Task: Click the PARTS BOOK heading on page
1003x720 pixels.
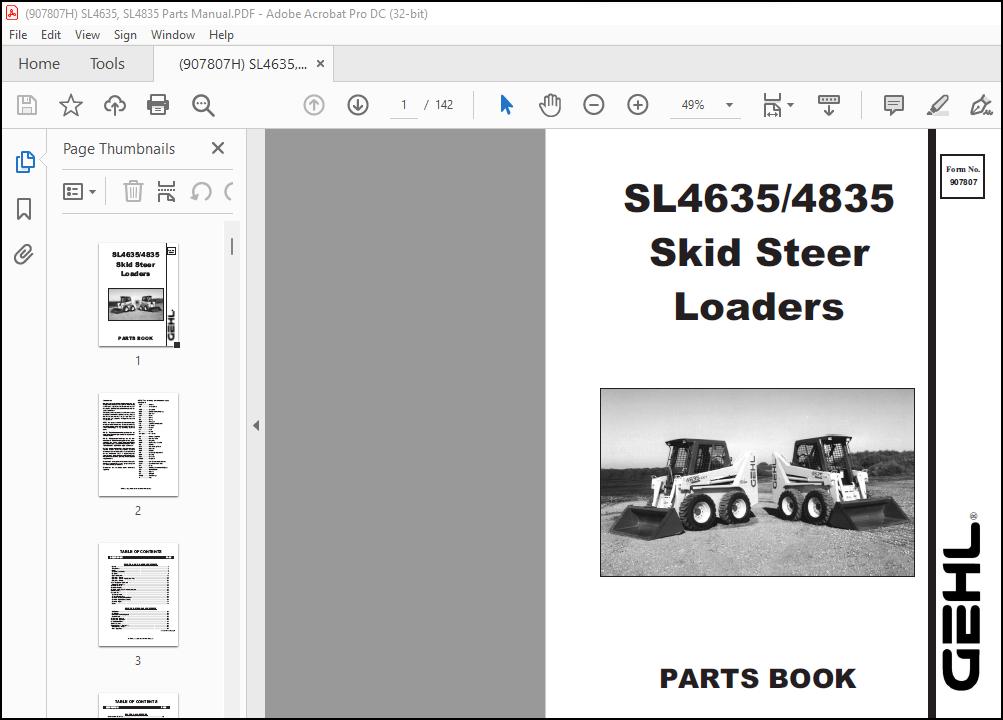Action: click(x=757, y=678)
